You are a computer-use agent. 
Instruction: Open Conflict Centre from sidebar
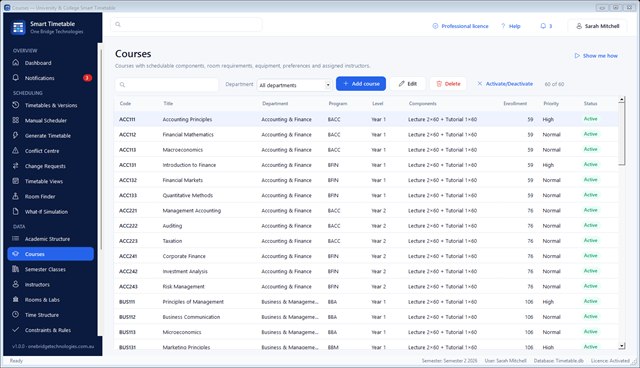51,151
